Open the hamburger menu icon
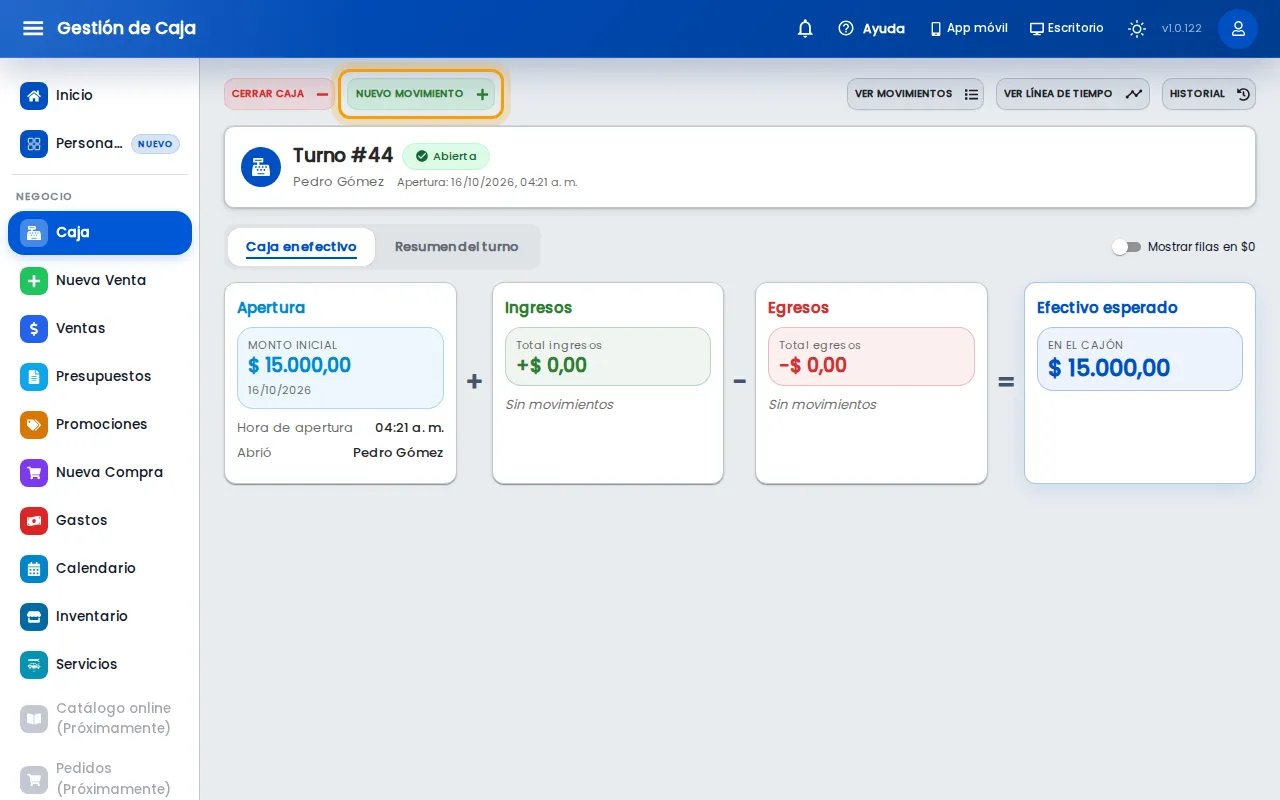 33,28
